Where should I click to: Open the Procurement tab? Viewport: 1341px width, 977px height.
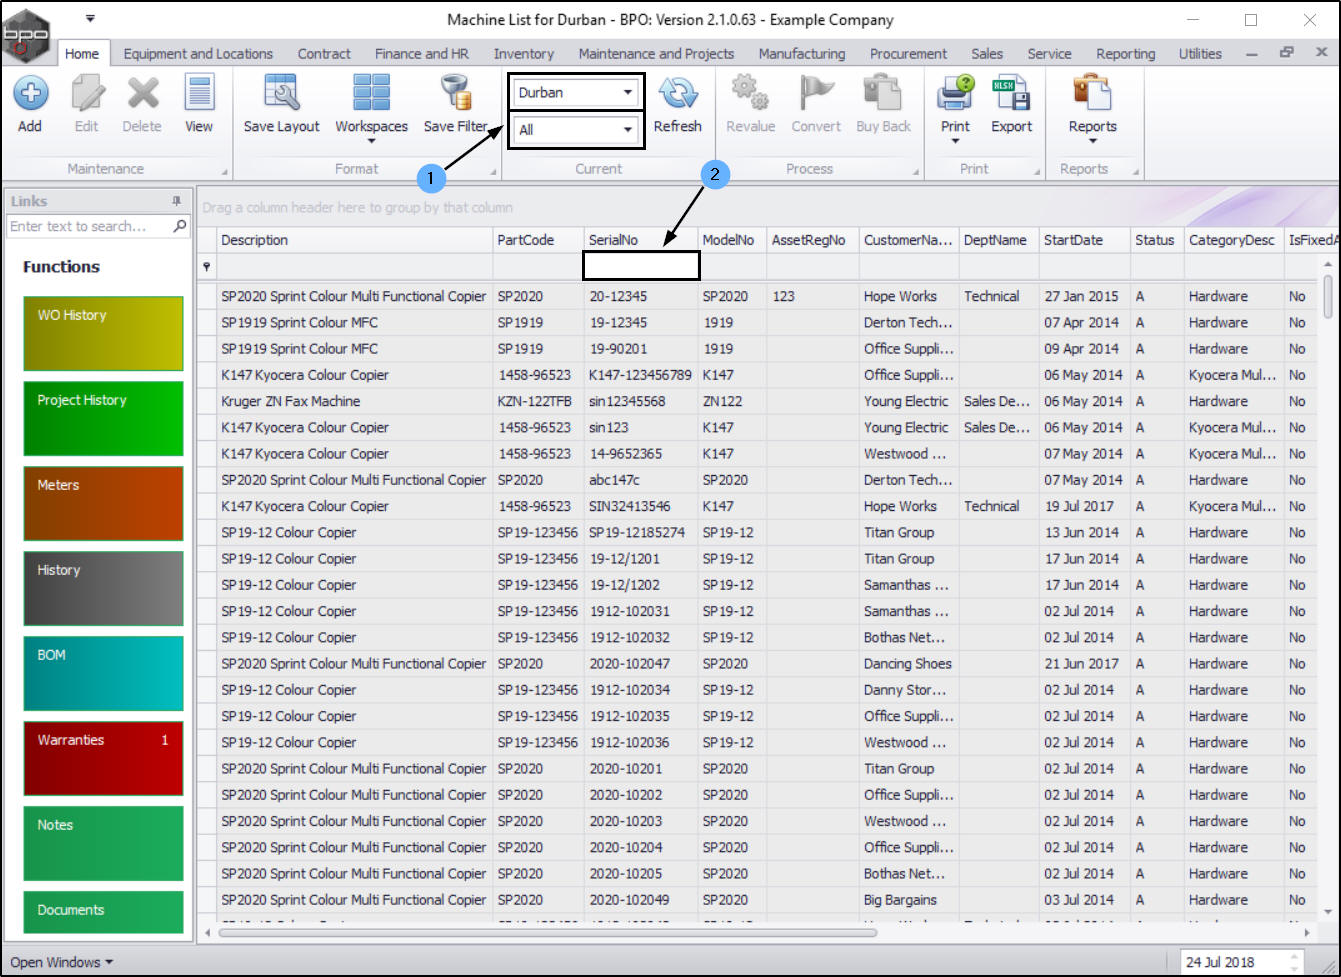coord(908,54)
